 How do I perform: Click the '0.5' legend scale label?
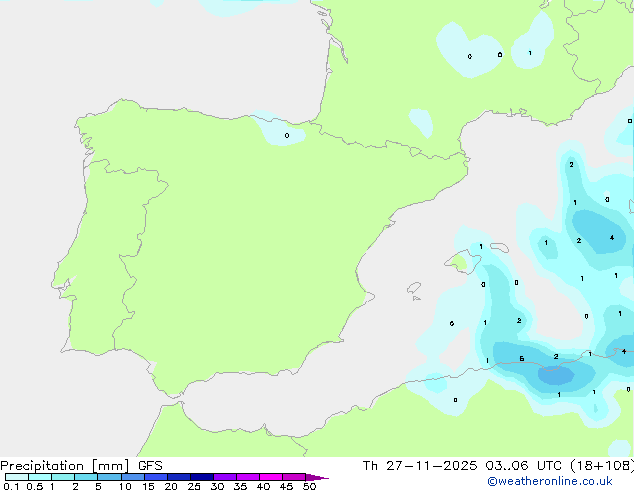[x=35, y=486]
